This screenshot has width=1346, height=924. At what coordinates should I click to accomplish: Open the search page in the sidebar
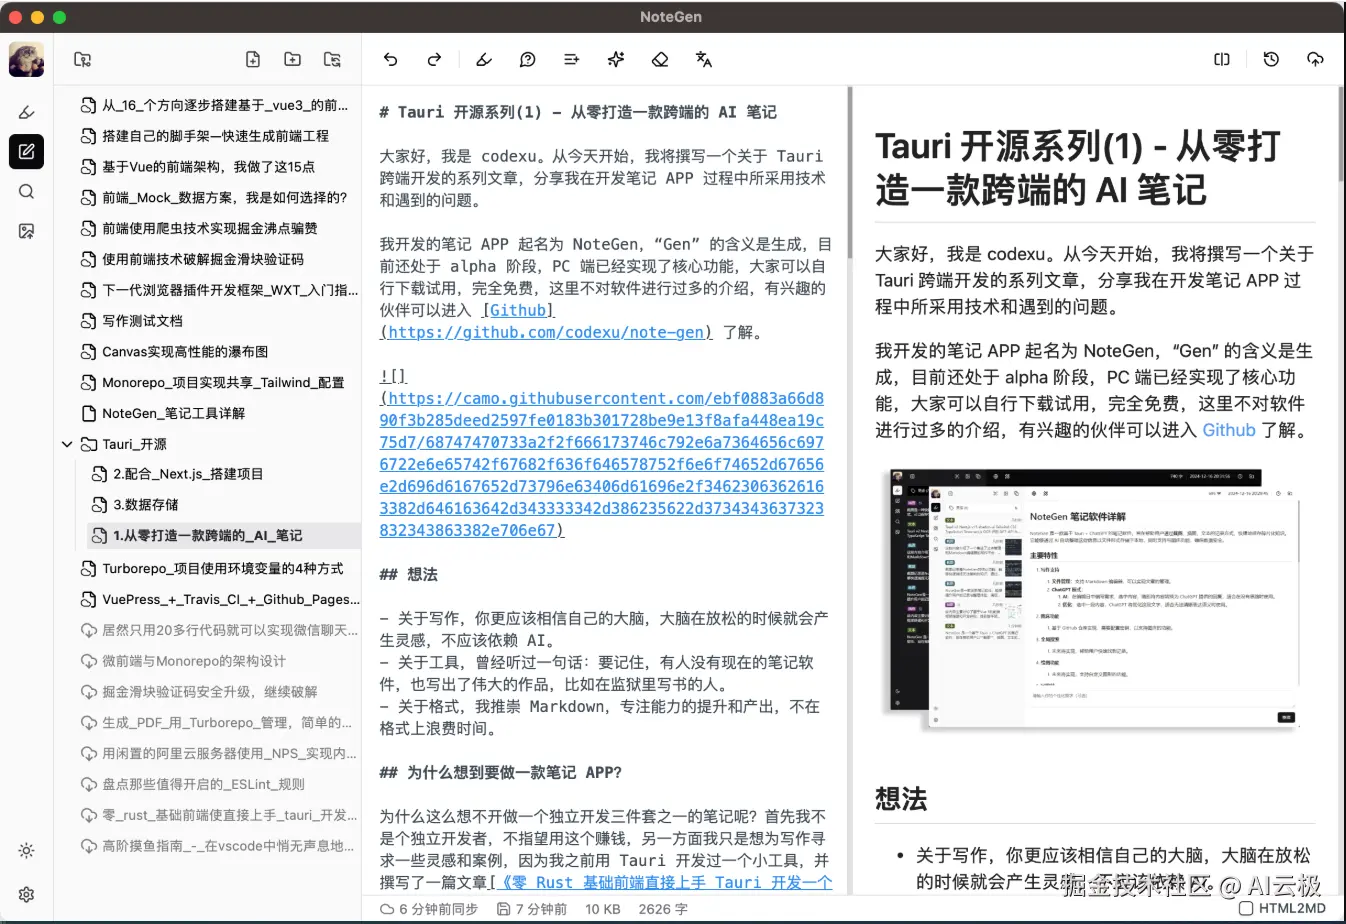click(27, 191)
